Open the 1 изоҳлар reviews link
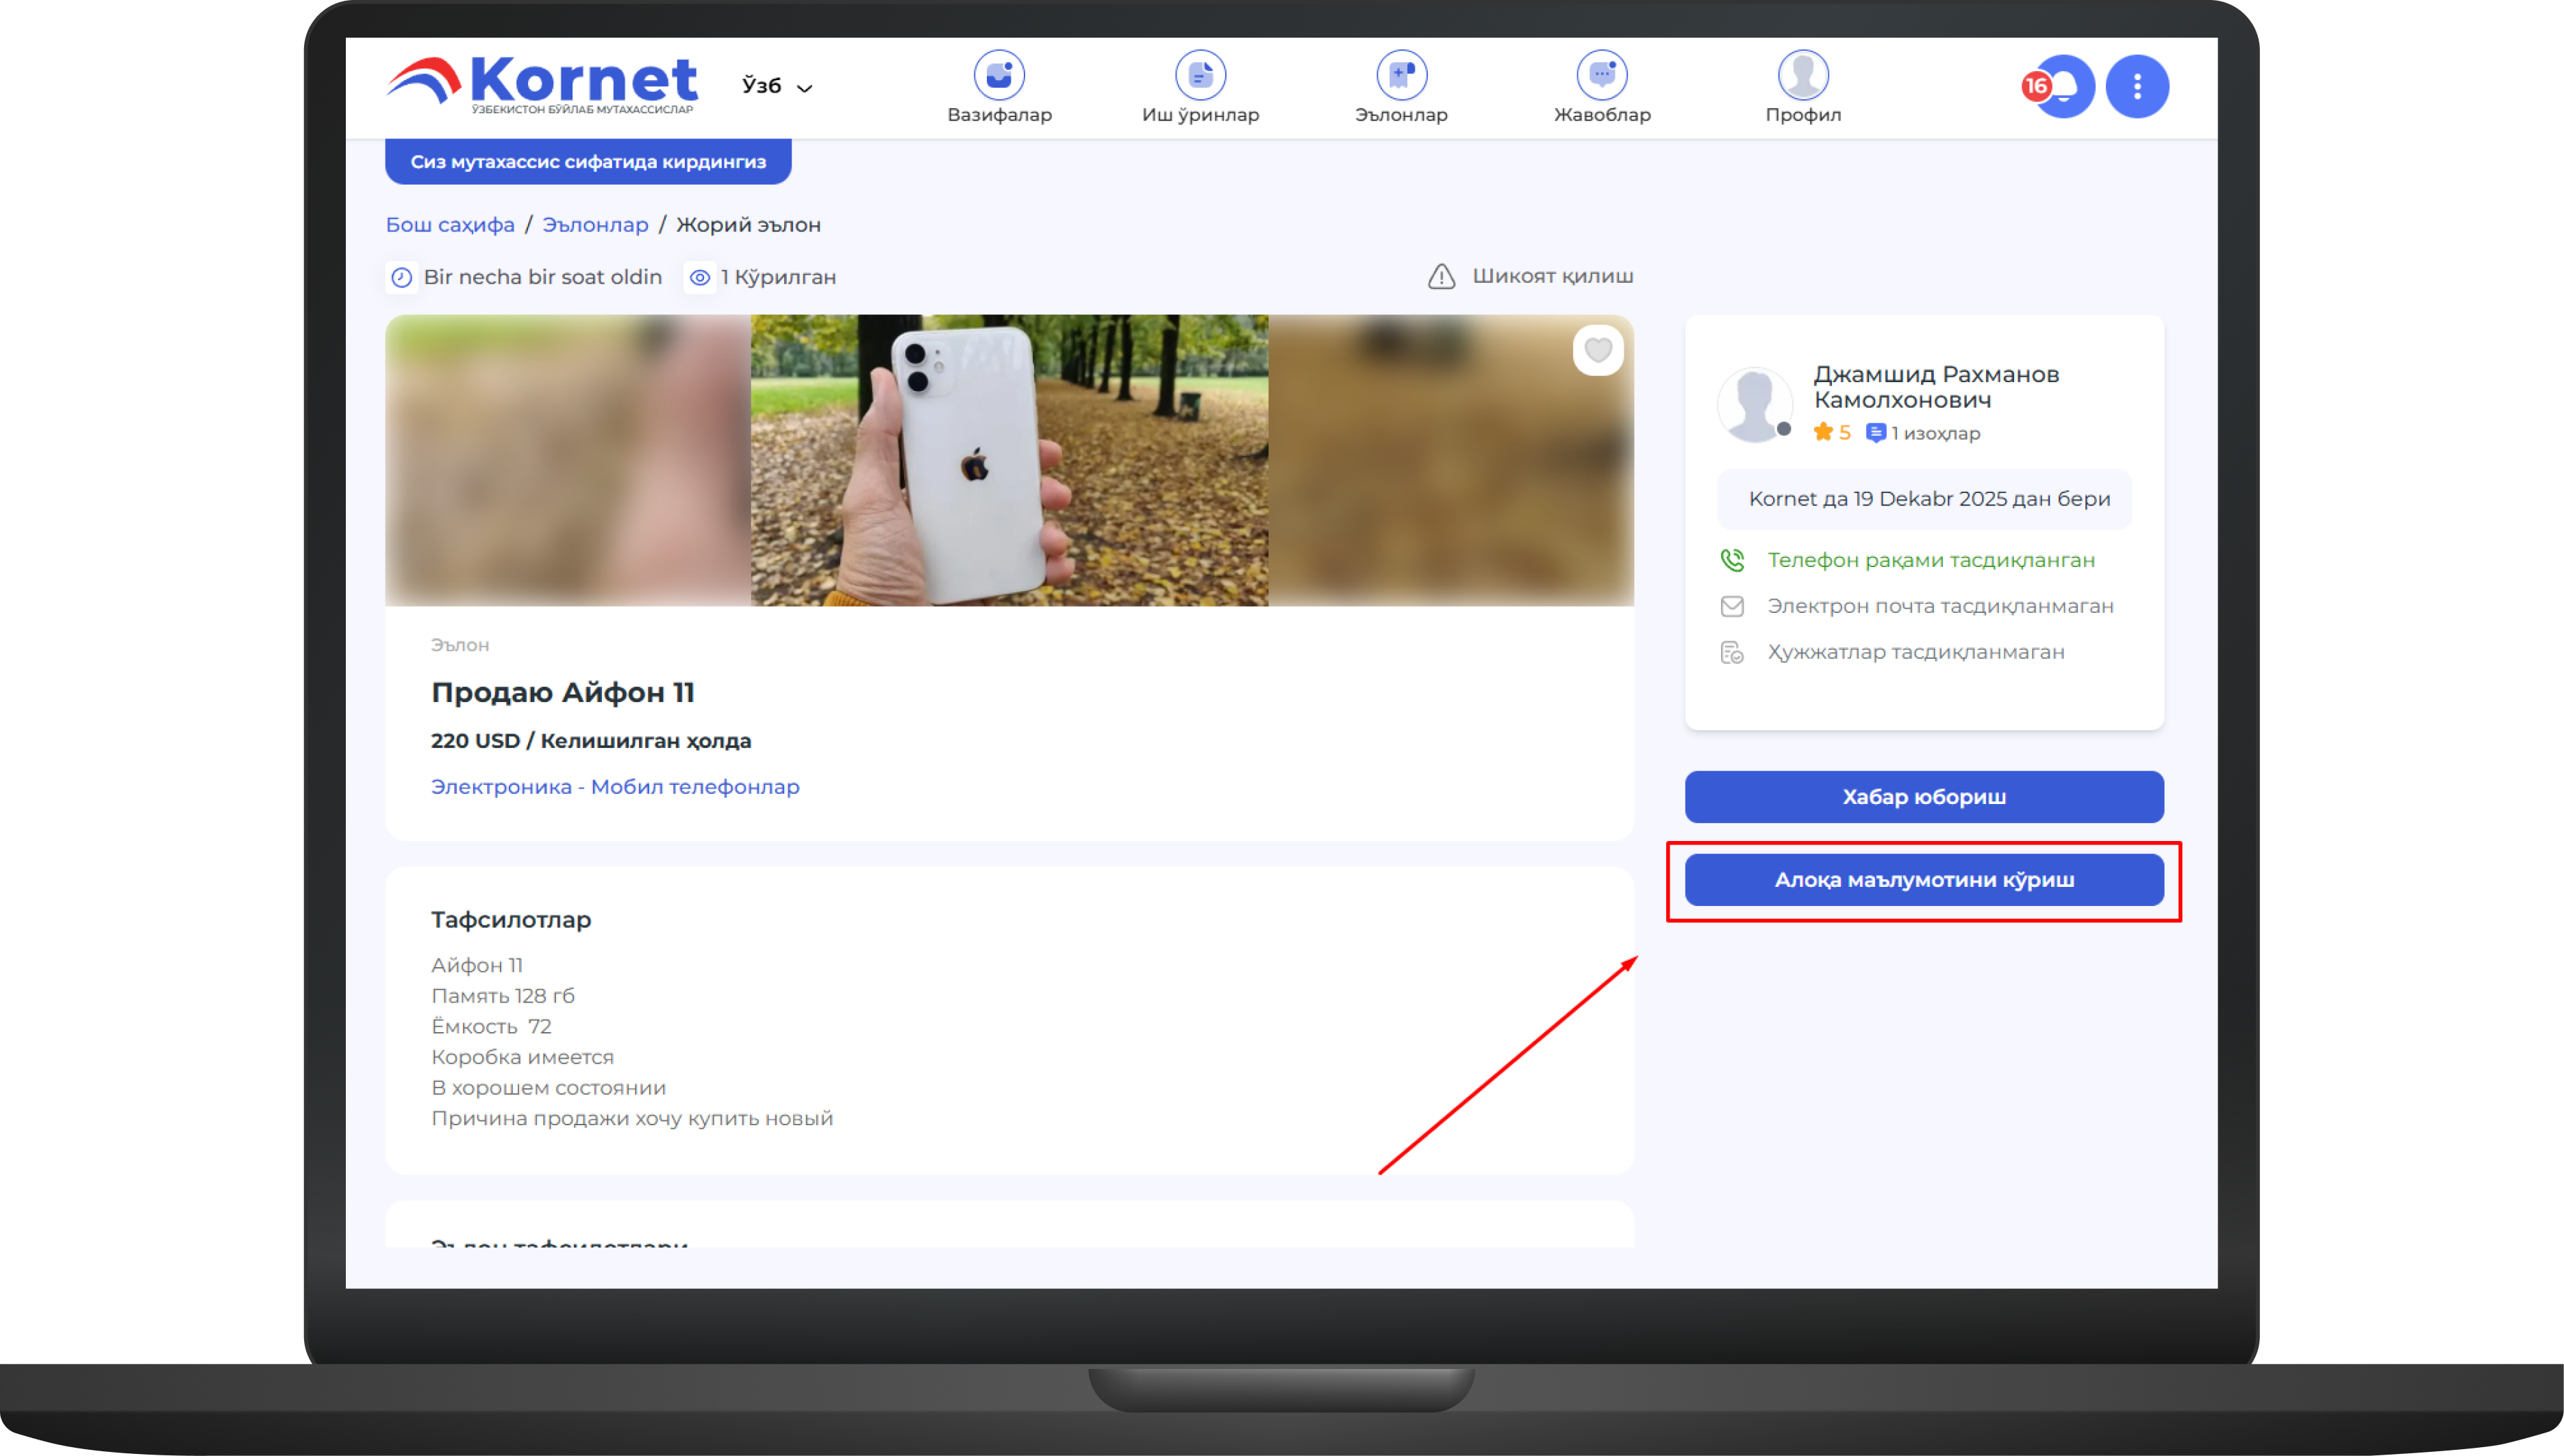Viewport: 2564px width, 1456px height. click(1924, 433)
